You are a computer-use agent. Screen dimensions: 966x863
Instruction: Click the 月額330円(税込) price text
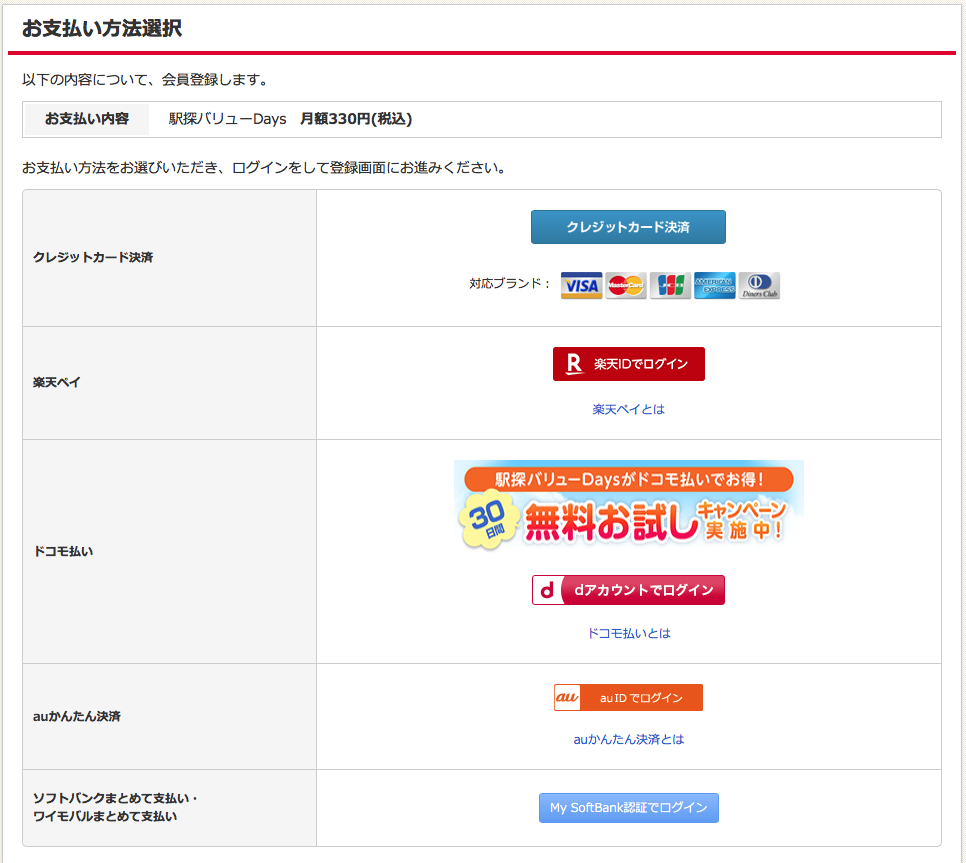coord(356,119)
